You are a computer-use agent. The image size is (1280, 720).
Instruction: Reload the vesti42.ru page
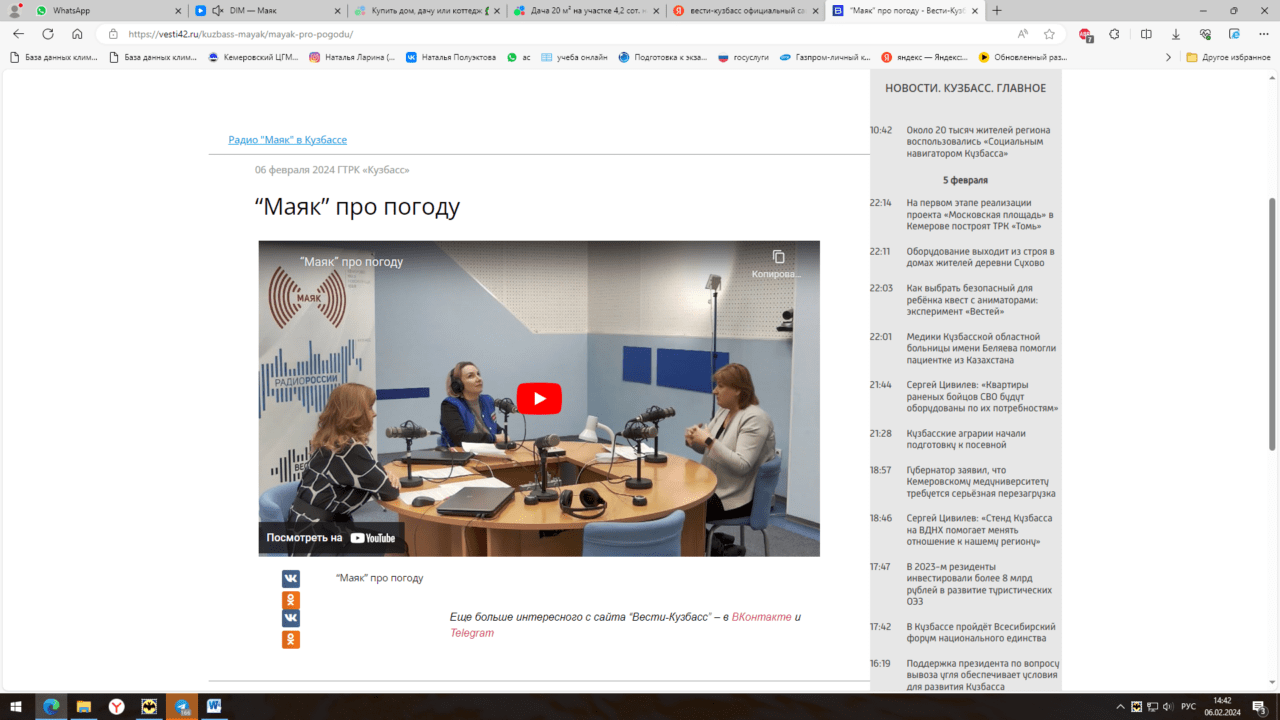tap(48, 33)
